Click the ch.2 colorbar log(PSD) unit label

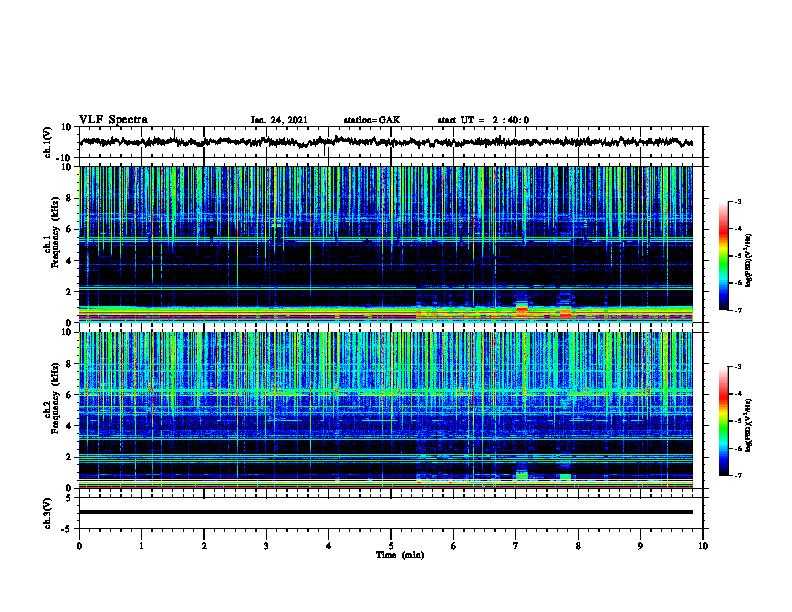749,426
